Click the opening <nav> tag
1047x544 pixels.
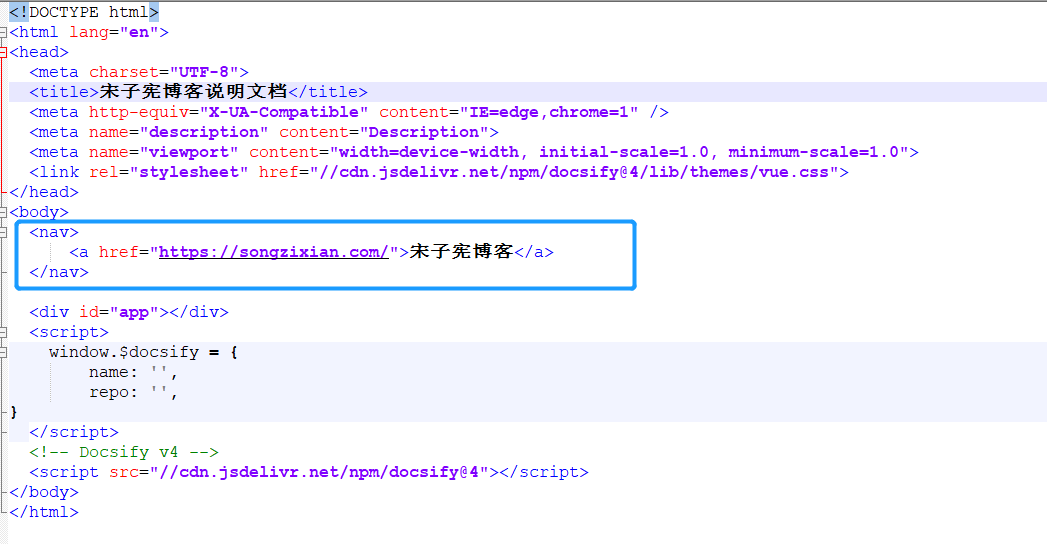coord(54,232)
